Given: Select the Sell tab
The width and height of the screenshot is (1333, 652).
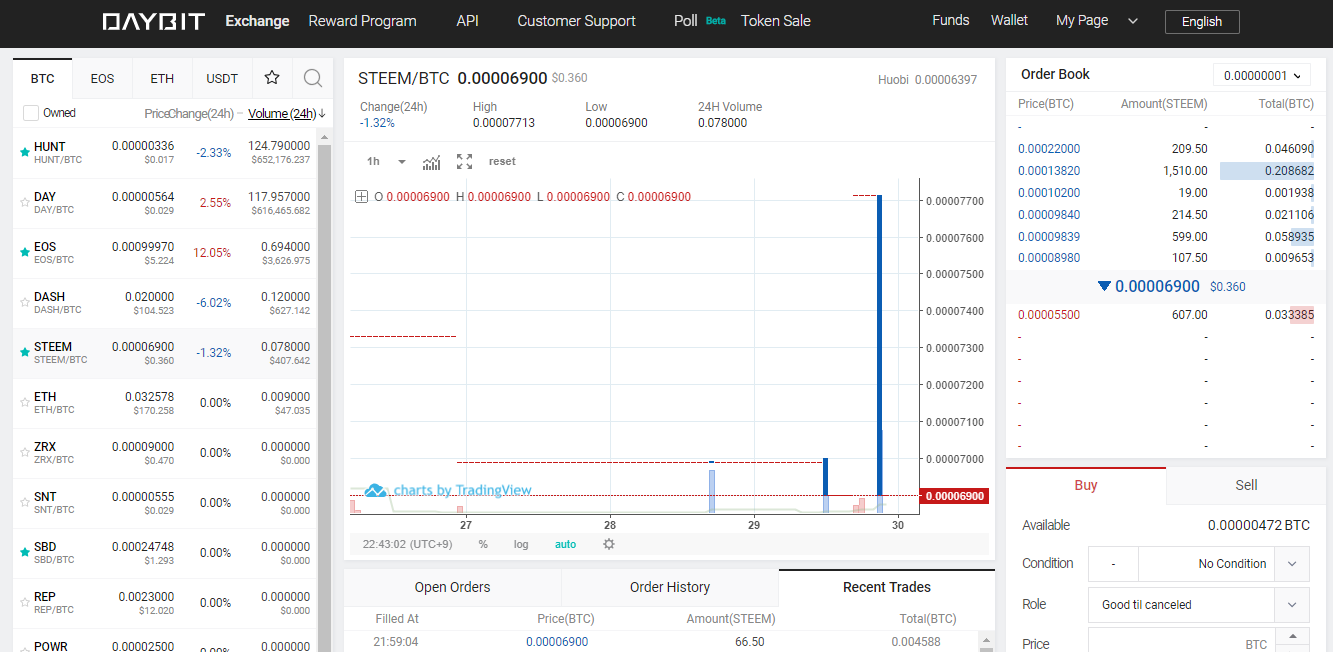Looking at the screenshot, I should pos(1246,485).
